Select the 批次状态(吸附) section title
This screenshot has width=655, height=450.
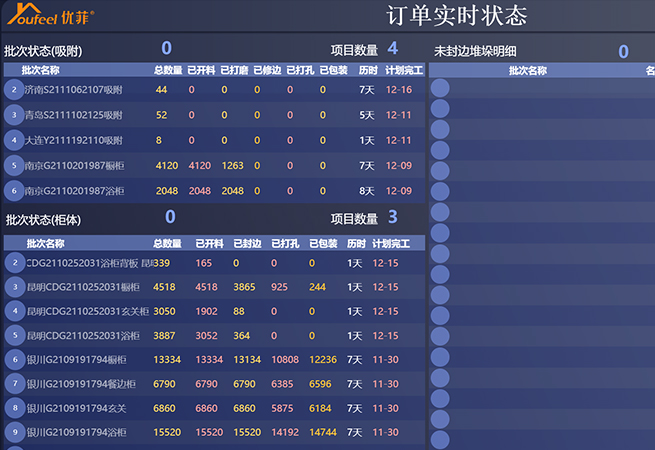coord(43,50)
